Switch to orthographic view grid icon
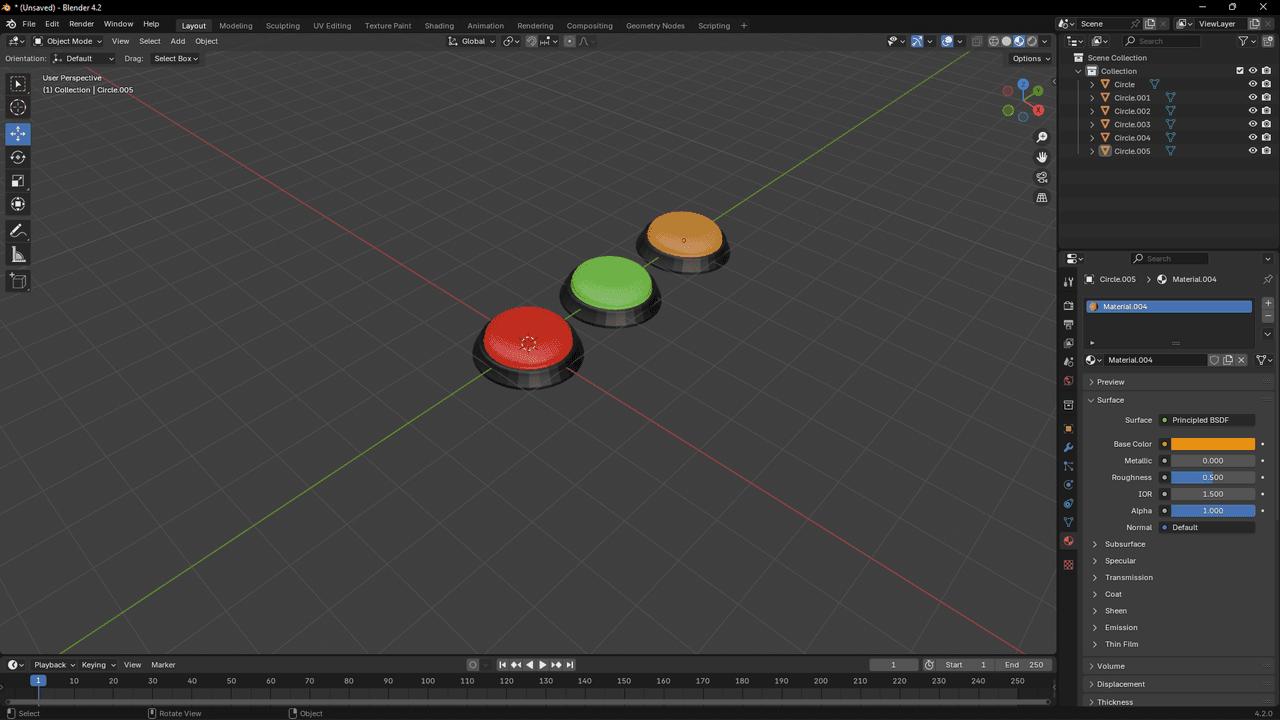The image size is (1280, 720). click(1041, 198)
